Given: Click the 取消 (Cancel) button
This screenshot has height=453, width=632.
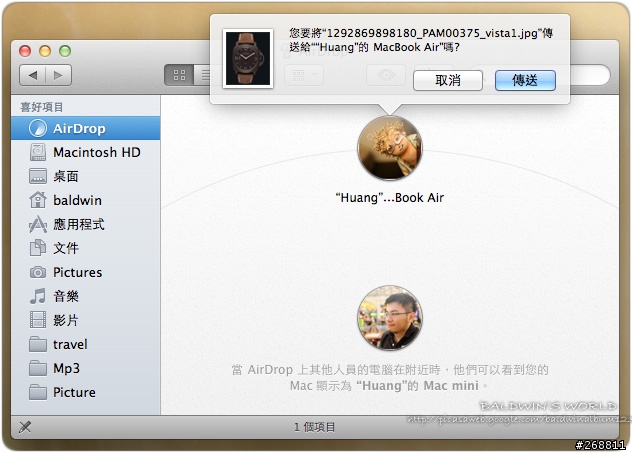Looking at the screenshot, I should point(447,80).
